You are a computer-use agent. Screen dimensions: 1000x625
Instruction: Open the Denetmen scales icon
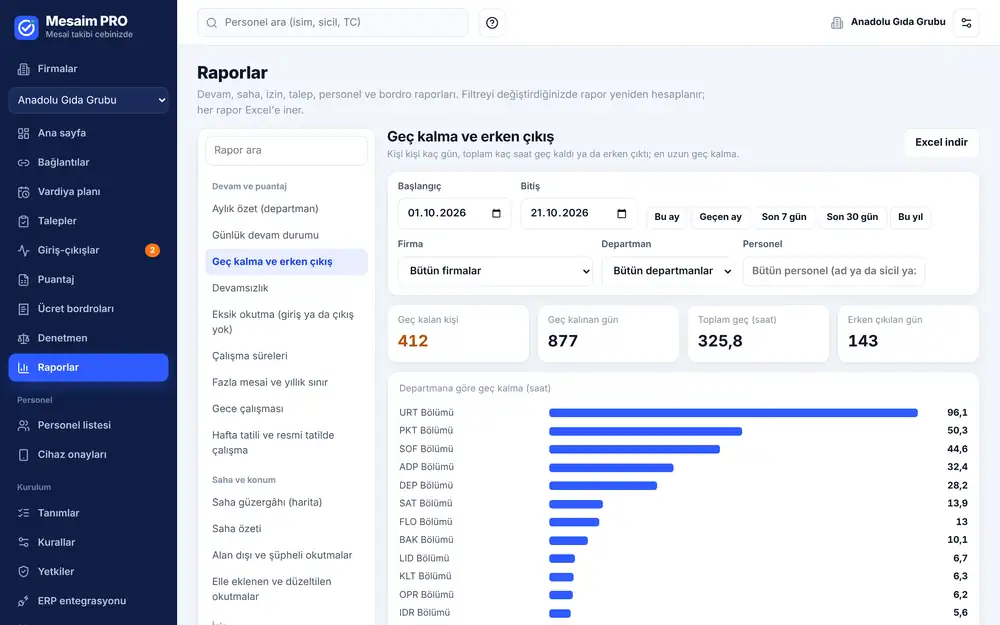24,338
